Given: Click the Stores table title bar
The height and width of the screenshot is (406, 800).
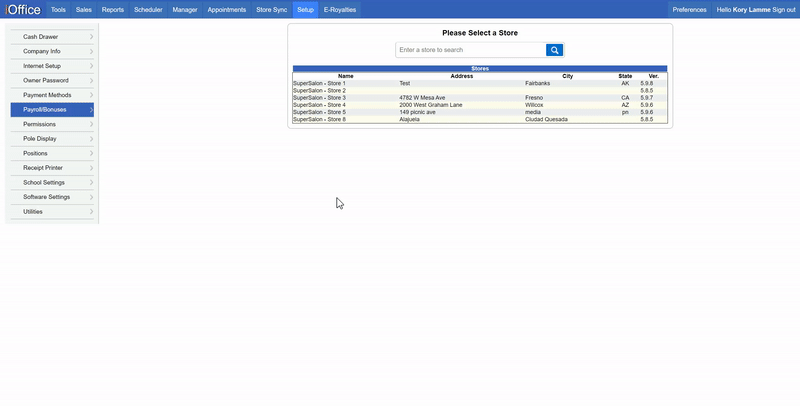Looking at the screenshot, I should [480, 68].
